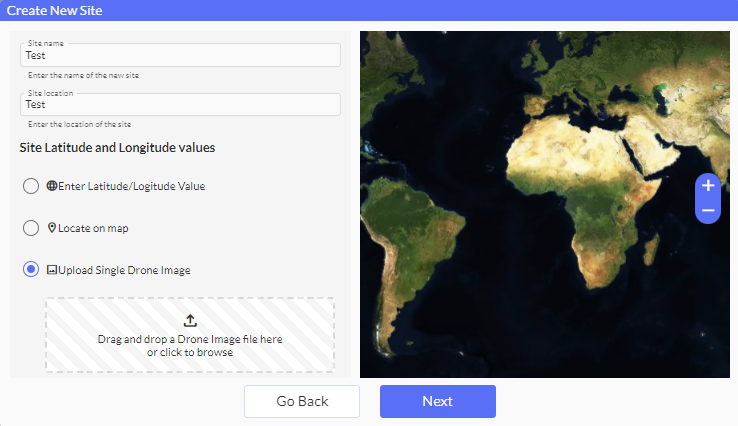Select the Locate on map radio button
This screenshot has width=738, height=426.
point(31,228)
